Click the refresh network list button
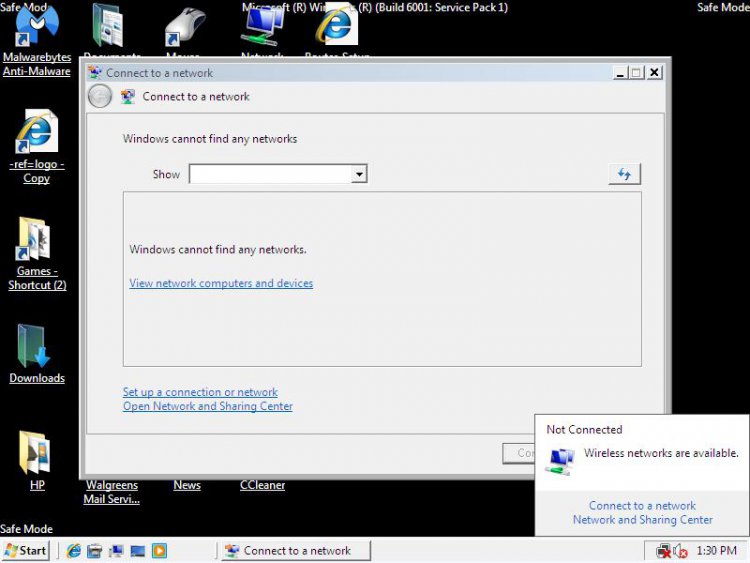 [624, 174]
